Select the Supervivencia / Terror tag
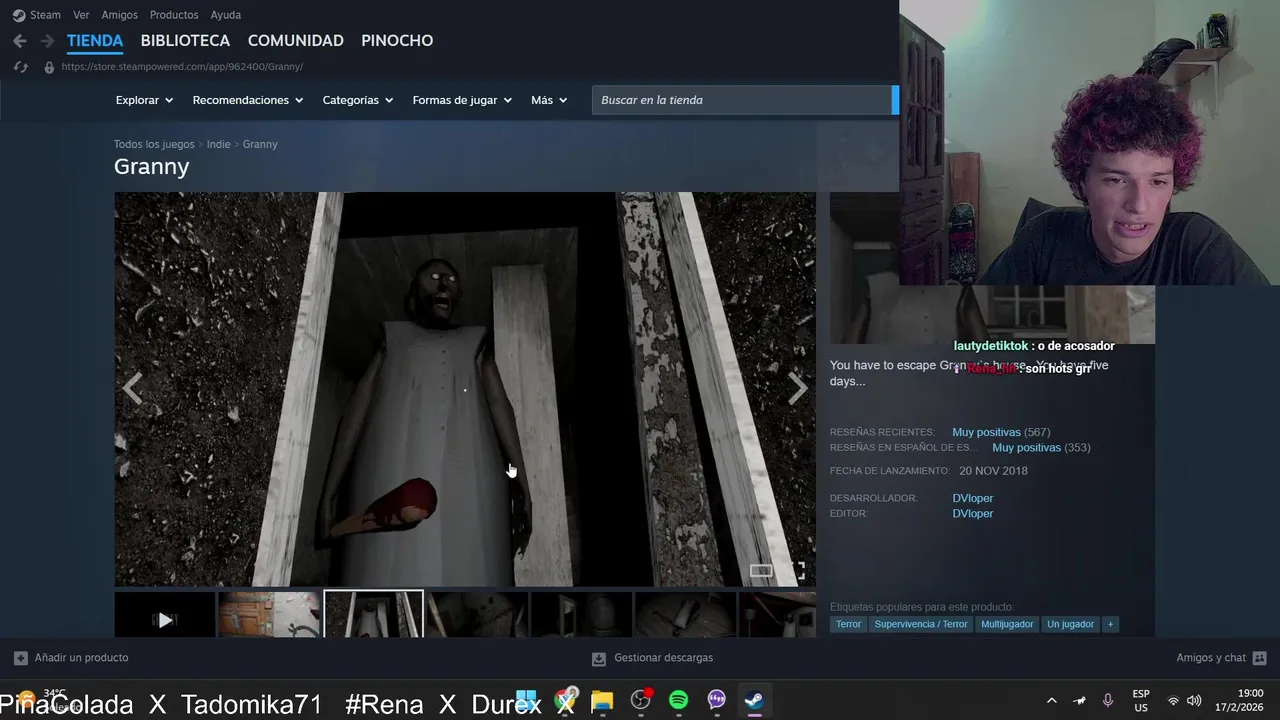This screenshot has width=1280, height=720. coord(921,624)
